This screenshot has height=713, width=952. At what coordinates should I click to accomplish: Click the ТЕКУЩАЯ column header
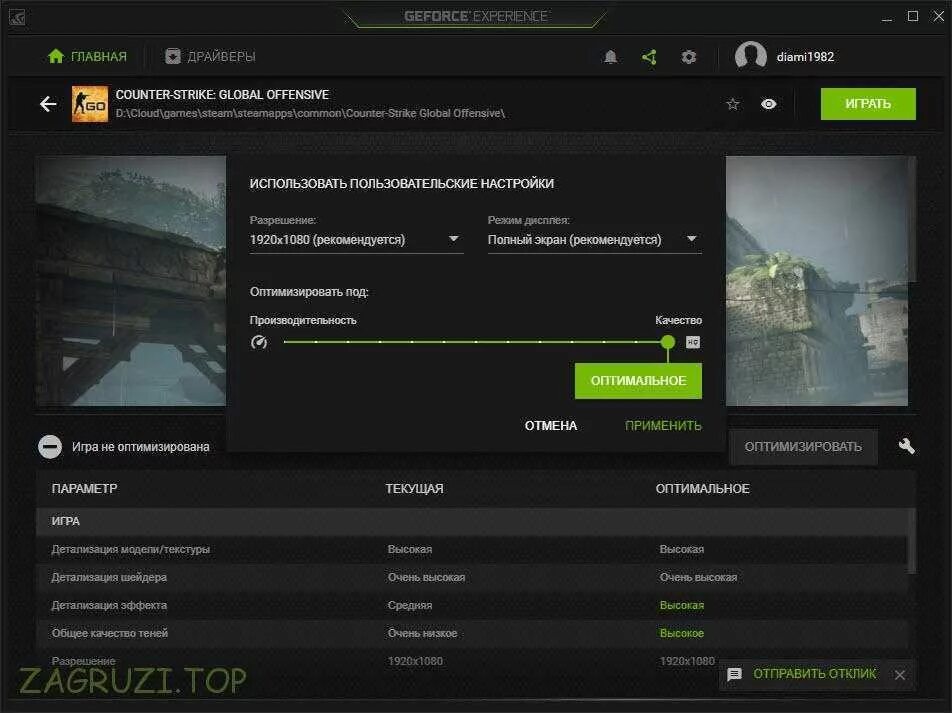point(415,489)
